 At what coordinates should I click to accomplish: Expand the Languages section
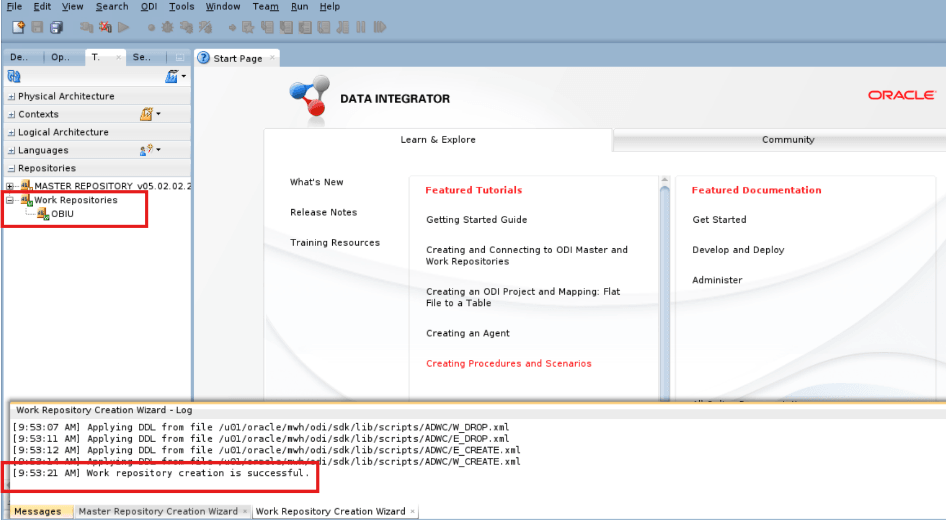(11, 151)
